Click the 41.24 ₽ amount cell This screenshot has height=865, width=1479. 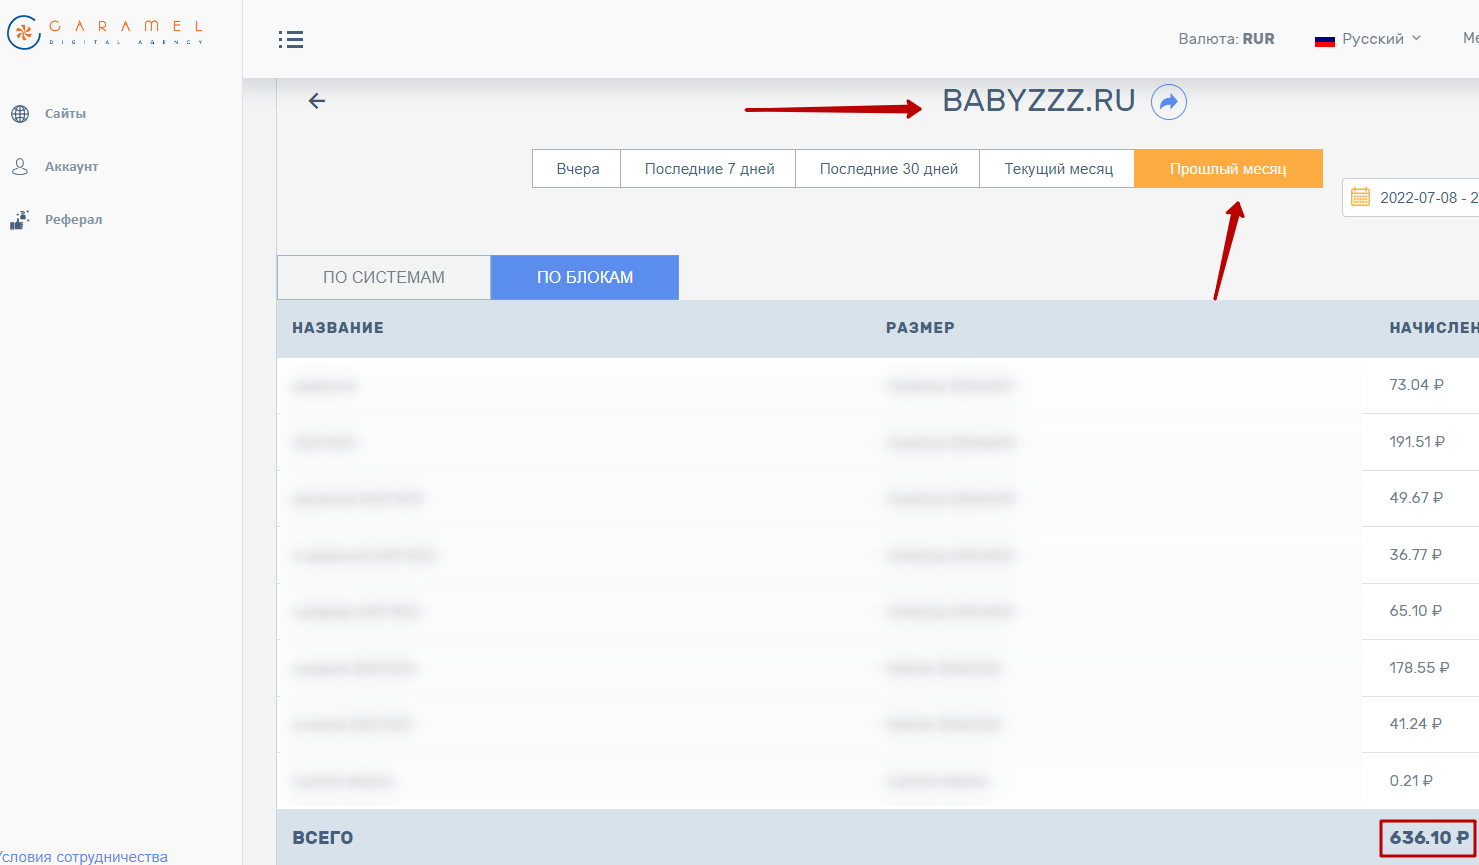tap(1416, 724)
